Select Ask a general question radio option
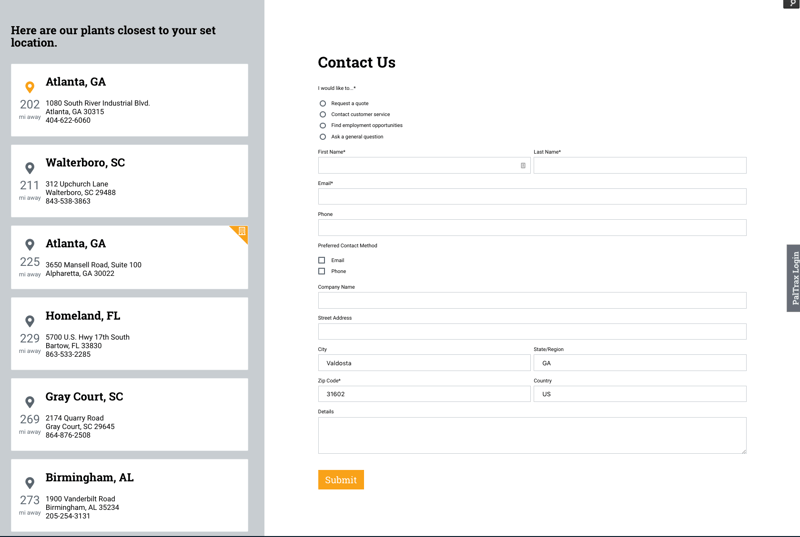This screenshot has width=800, height=537. point(322,137)
